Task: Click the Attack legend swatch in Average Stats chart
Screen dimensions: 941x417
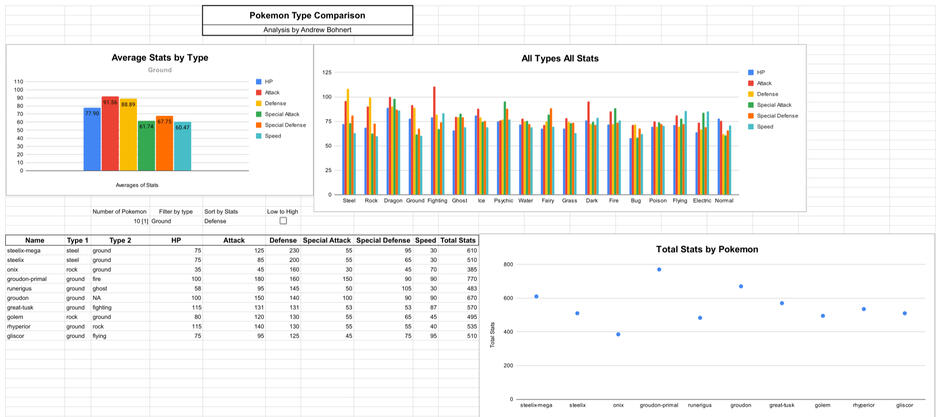Action: point(258,93)
